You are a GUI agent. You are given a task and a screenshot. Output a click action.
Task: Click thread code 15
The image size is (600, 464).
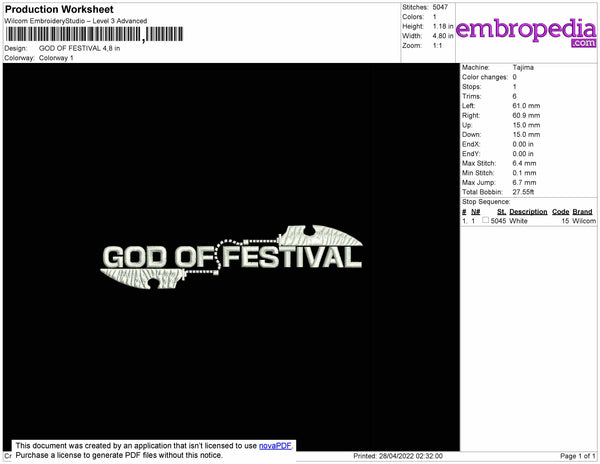pyautogui.click(x=565, y=221)
